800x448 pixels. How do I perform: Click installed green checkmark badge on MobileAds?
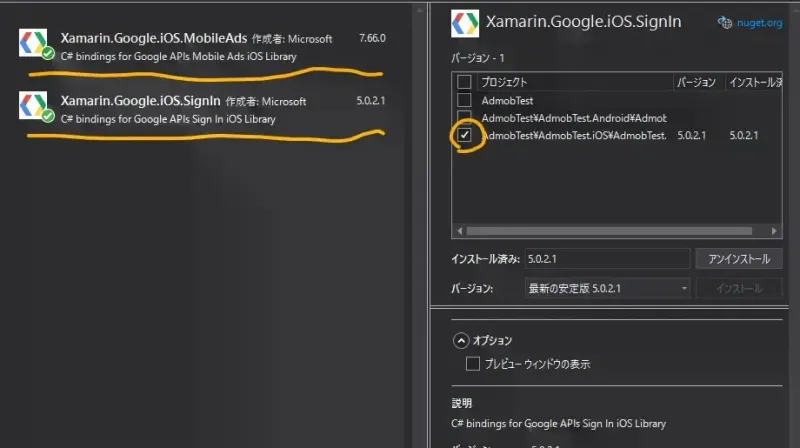pos(48,54)
